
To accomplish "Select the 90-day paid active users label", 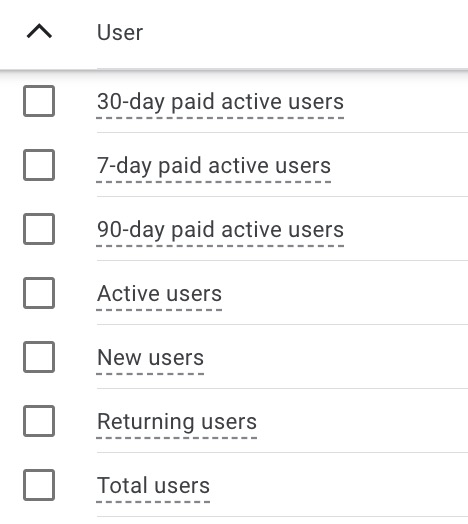I will click(x=220, y=230).
